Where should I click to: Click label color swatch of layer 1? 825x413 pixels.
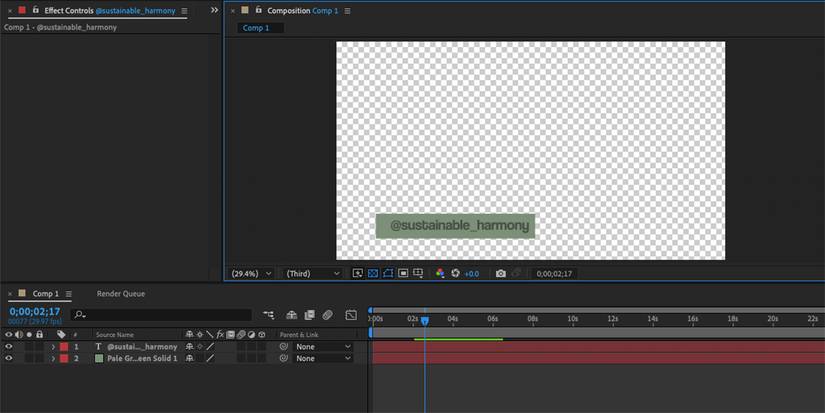click(64, 347)
